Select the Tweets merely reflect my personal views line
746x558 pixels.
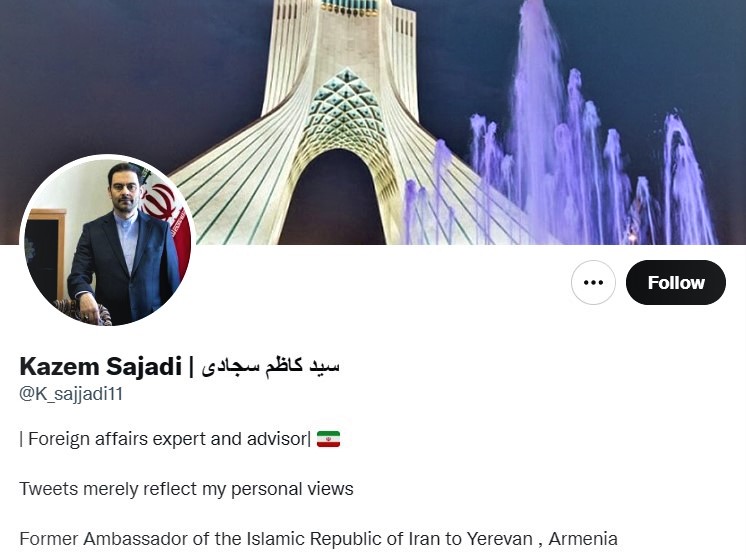186,489
